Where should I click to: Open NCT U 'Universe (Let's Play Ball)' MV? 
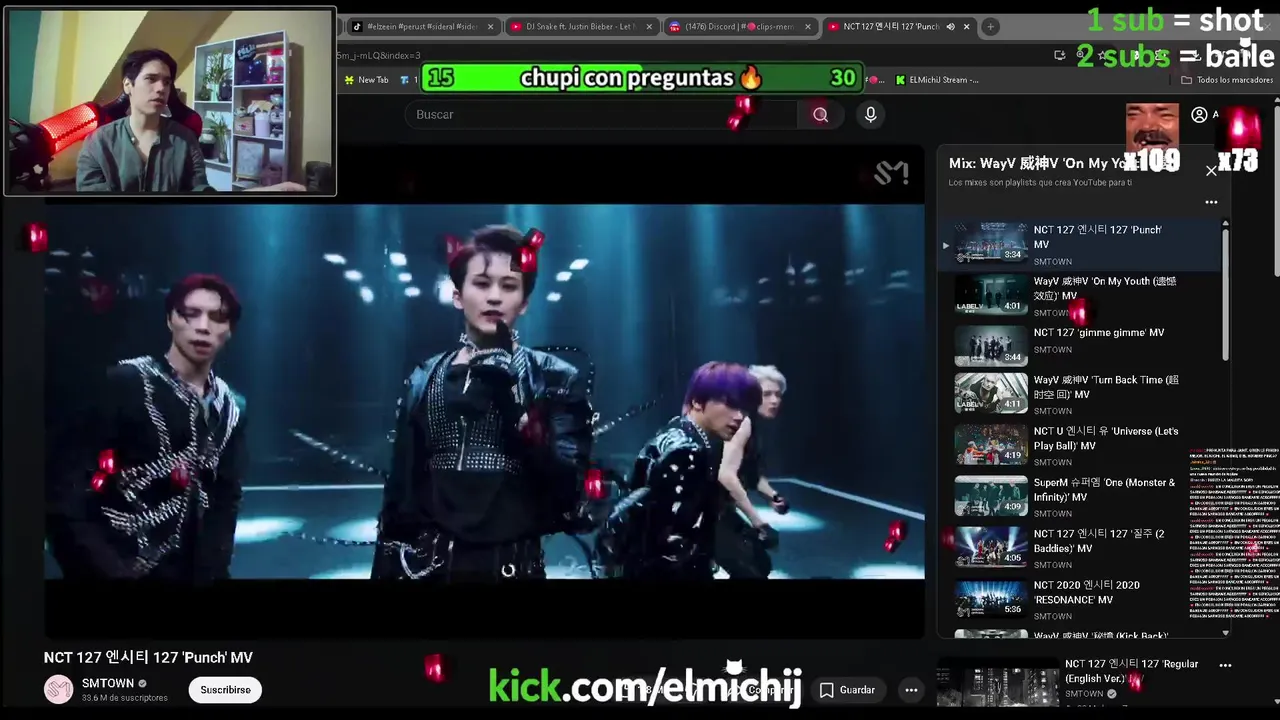(x=1085, y=446)
